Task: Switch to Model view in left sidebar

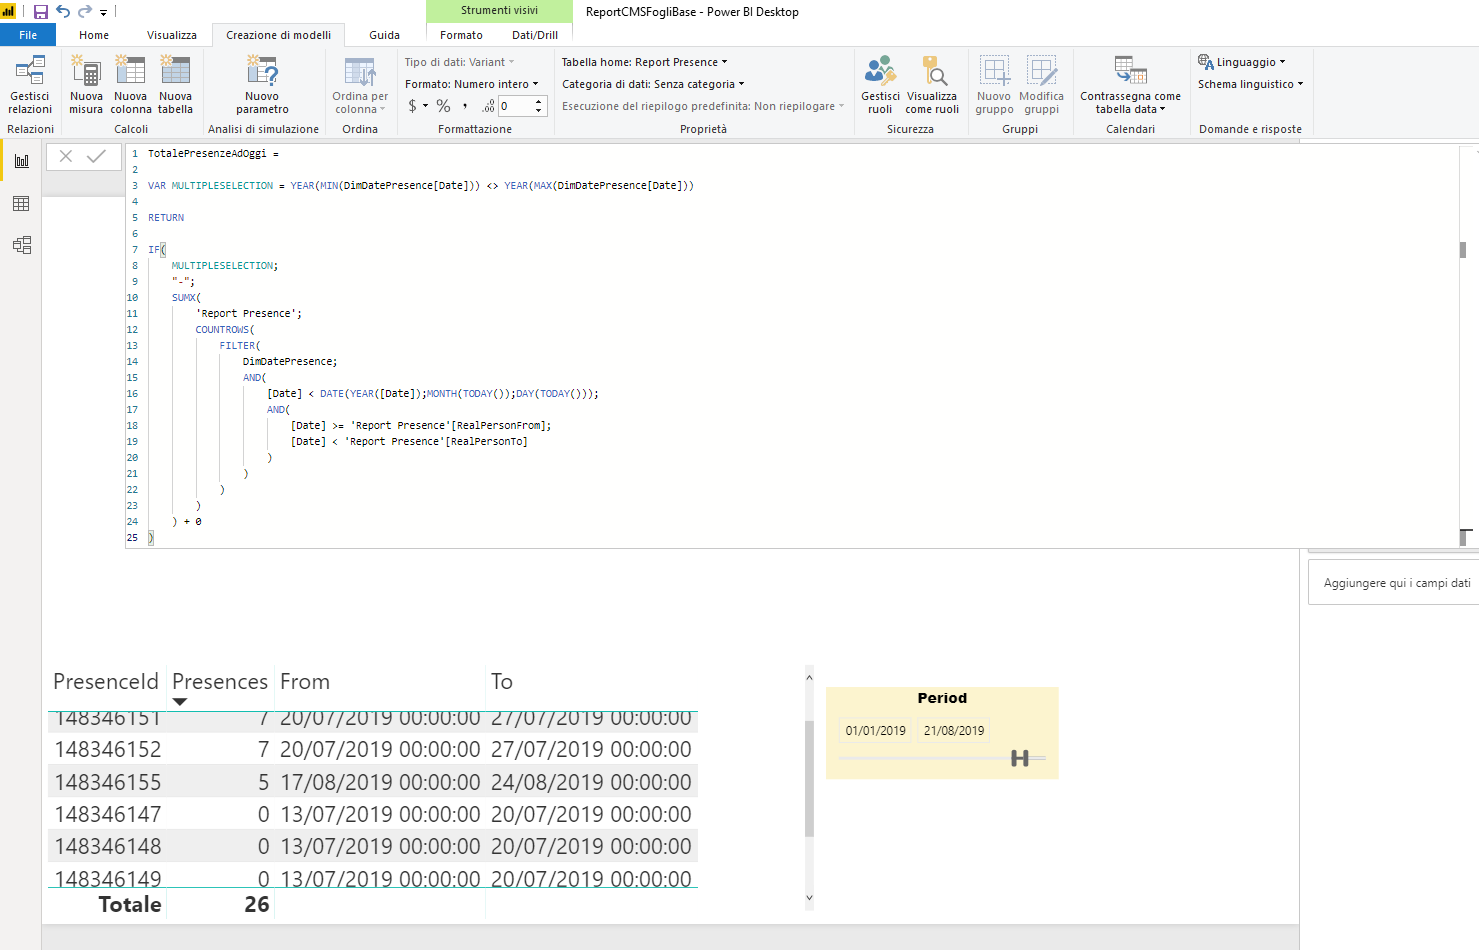Action: click(x=22, y=245)
